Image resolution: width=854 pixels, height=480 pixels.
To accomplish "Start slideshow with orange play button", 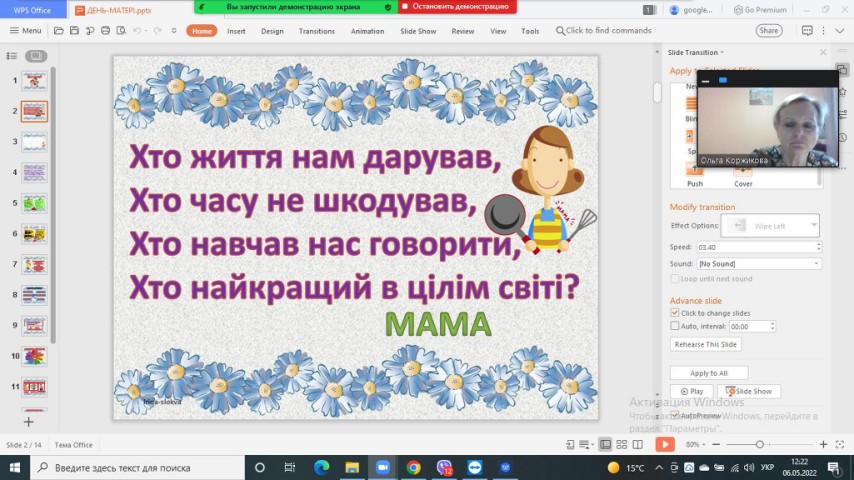I will [x=665, y=444].
